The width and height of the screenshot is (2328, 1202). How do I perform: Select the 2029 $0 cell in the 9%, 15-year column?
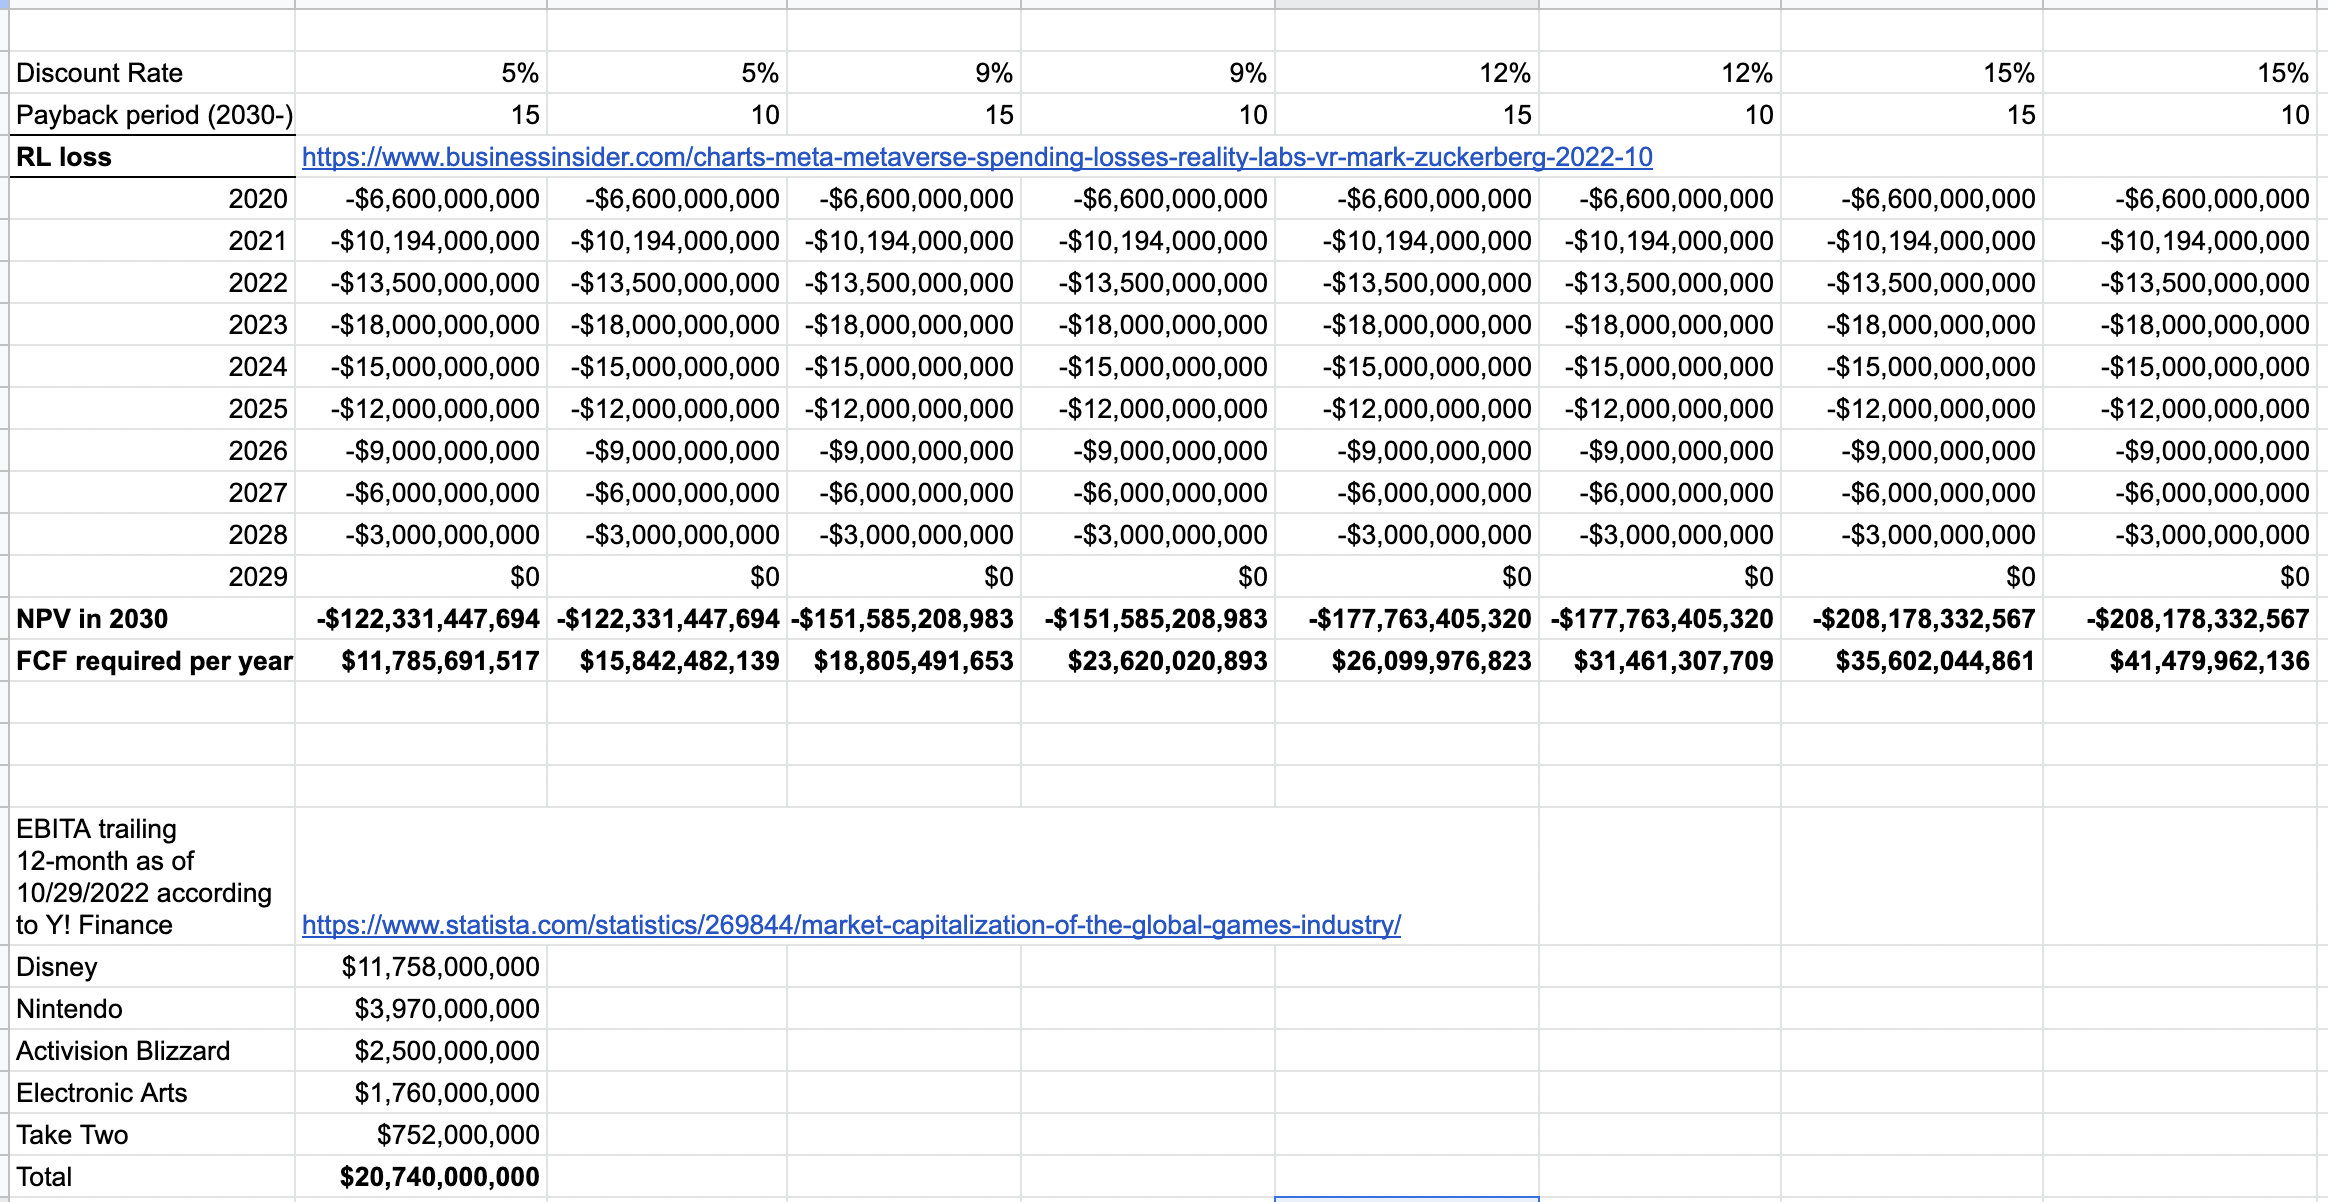click(x=904, y=577)
